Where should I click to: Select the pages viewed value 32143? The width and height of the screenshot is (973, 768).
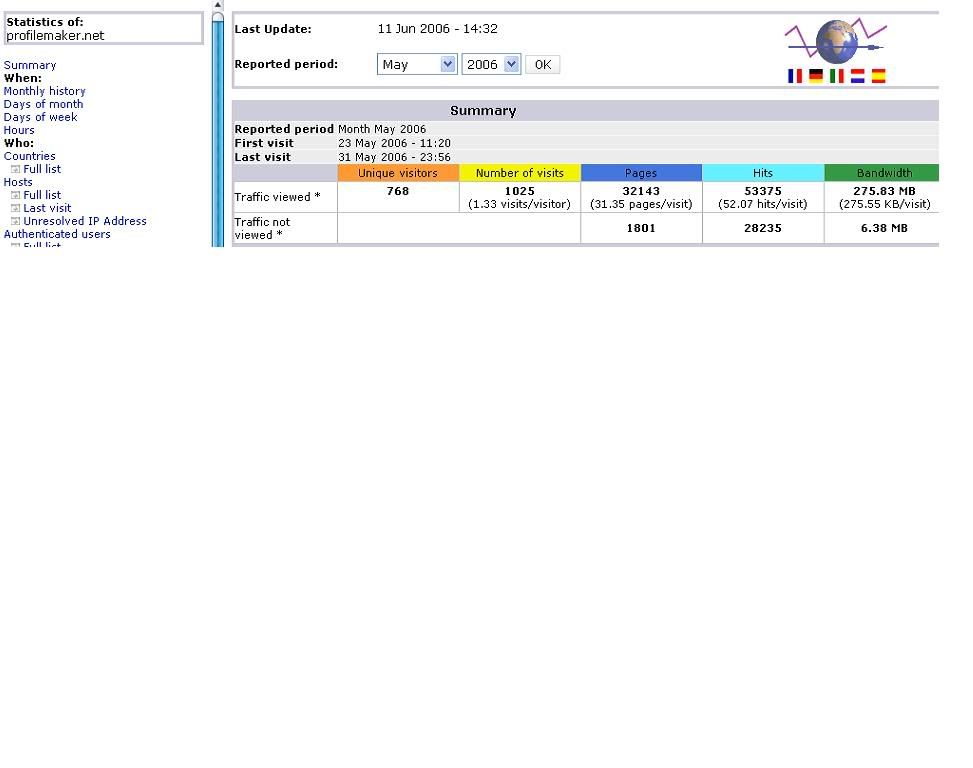coord(641,191)
